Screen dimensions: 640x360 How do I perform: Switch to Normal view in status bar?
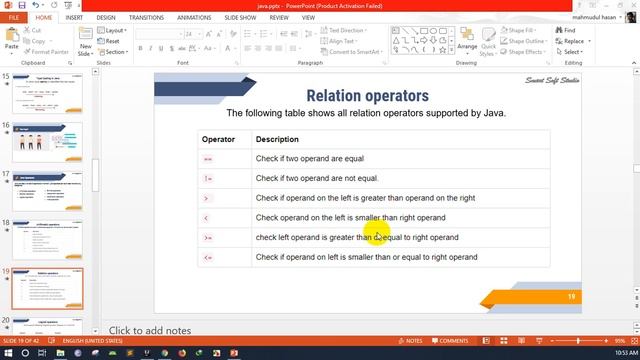pyautogui.click(x=486, y=341)
